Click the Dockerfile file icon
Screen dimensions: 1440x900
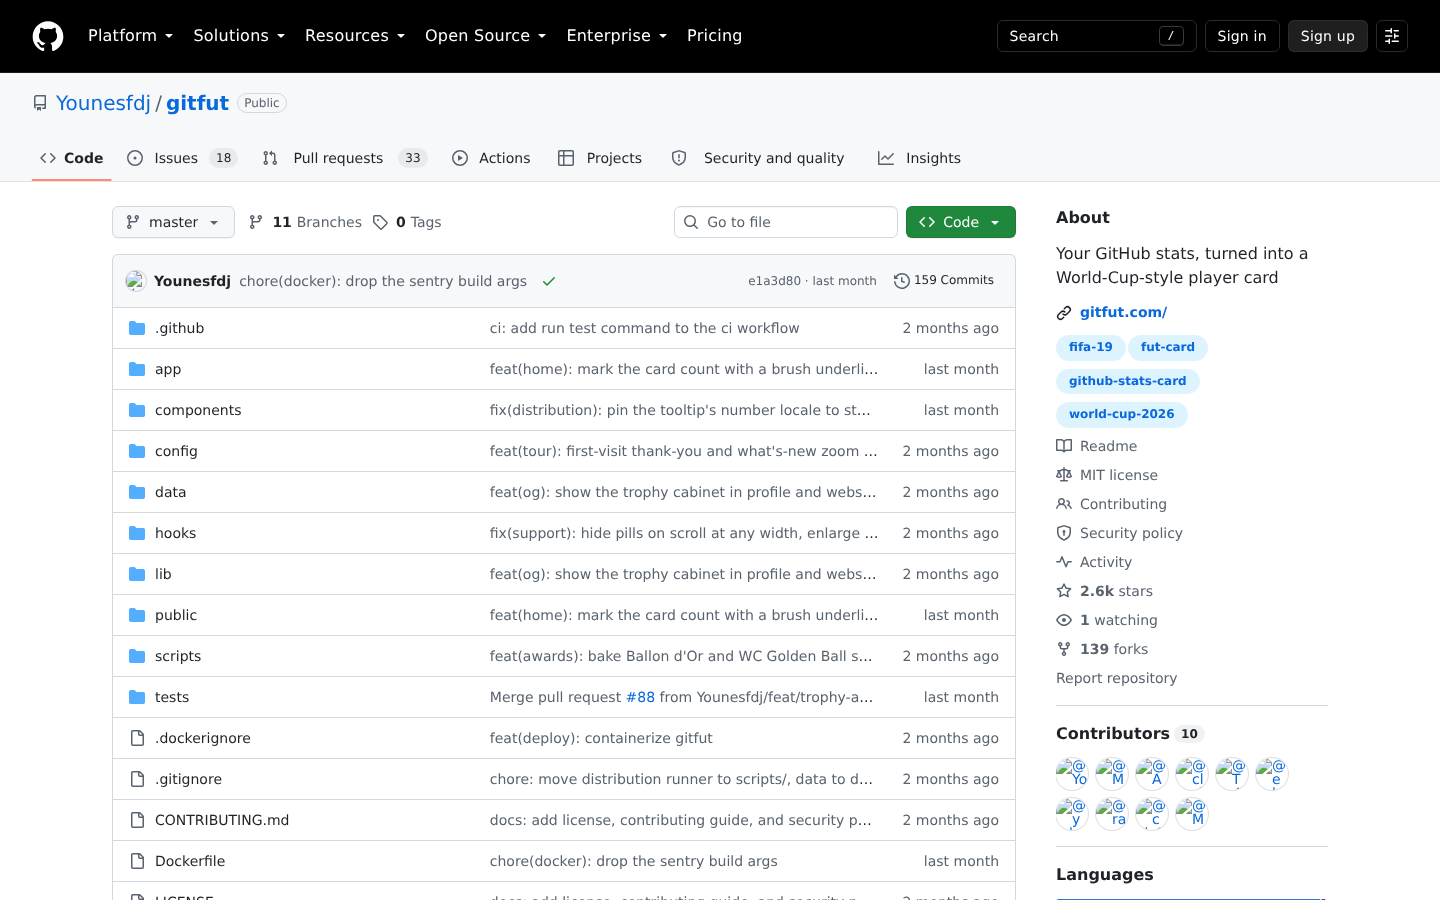(137, 861)
